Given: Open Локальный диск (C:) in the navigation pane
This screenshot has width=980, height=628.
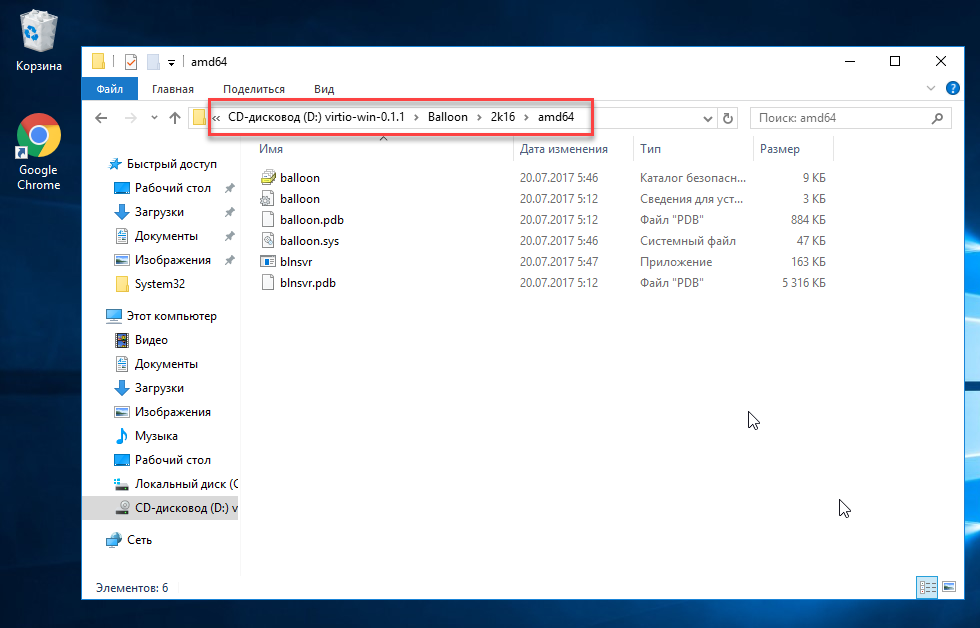Looking at the screenshot, I should point(176,484).
